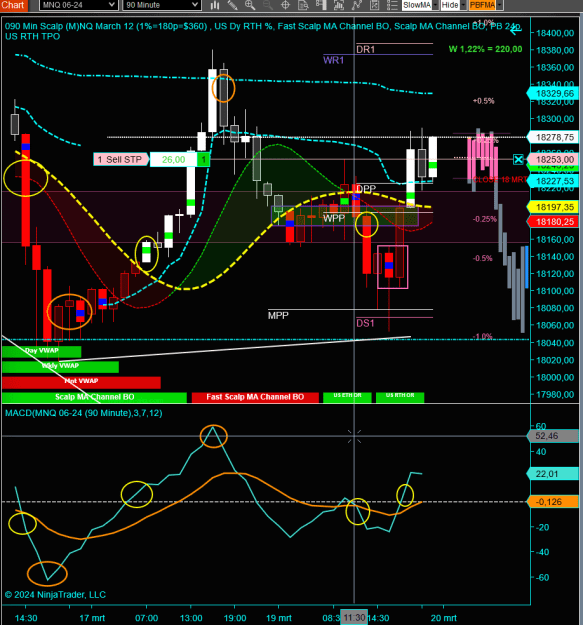Viewport: 583px width, 625px height.
Task: Click the SlowMA button
Action: click(x=417, y=5)
